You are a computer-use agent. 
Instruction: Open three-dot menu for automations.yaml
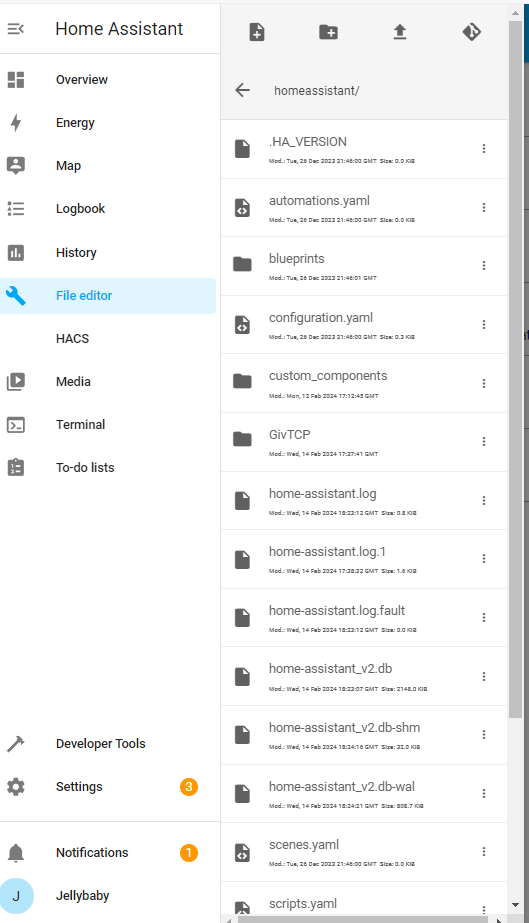click(x=484, y=207)
